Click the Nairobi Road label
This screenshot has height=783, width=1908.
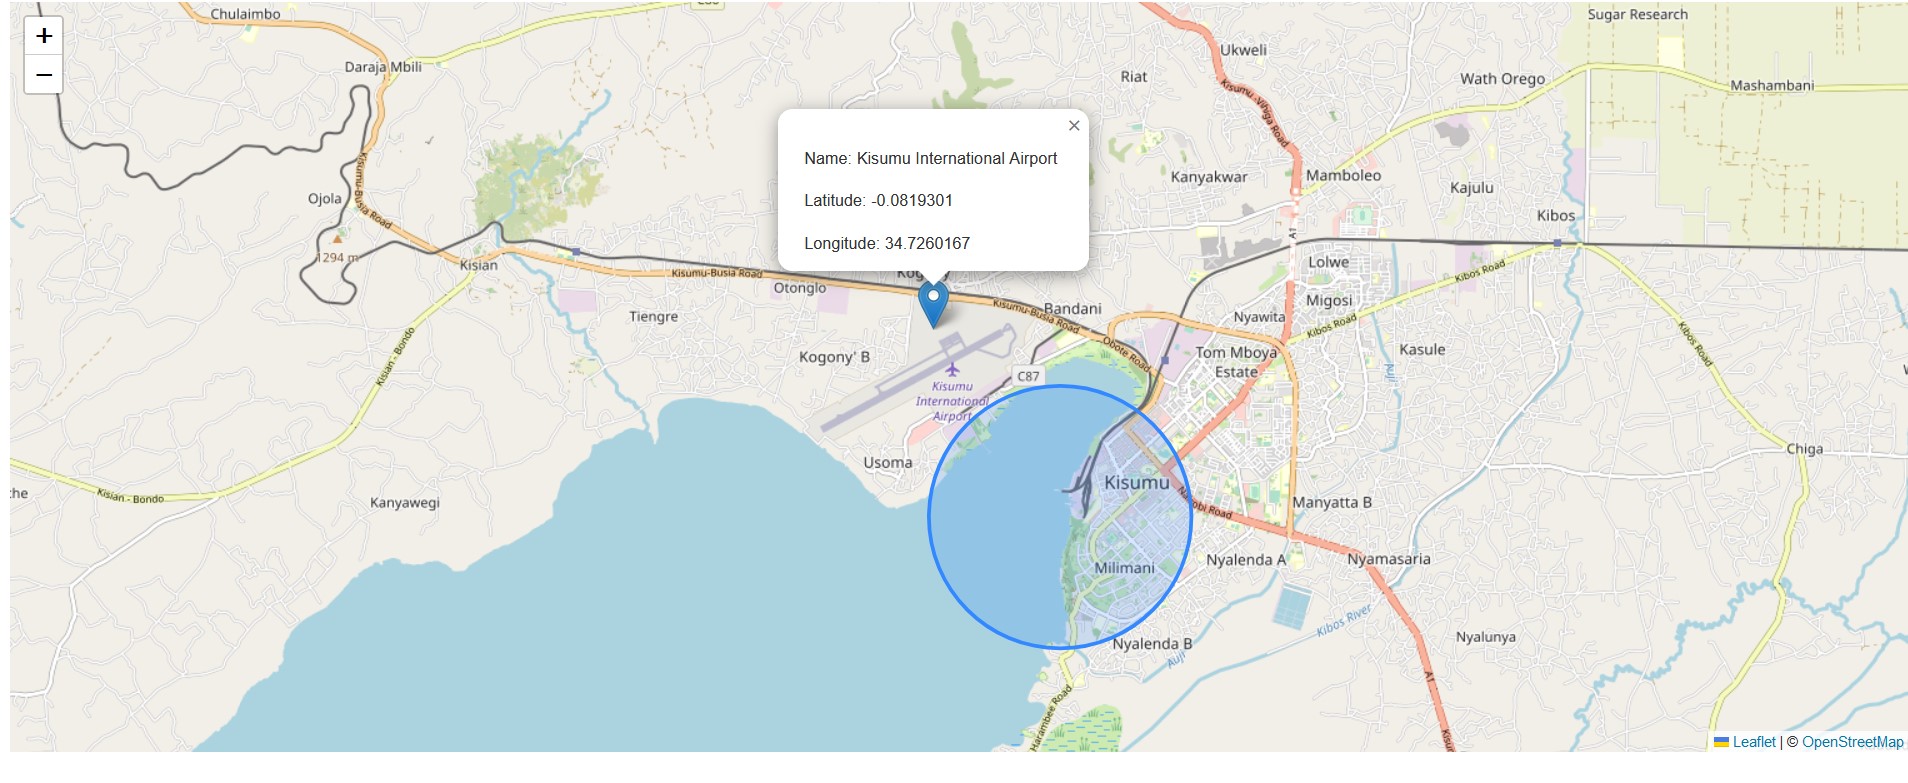[x=1205, y=503]
